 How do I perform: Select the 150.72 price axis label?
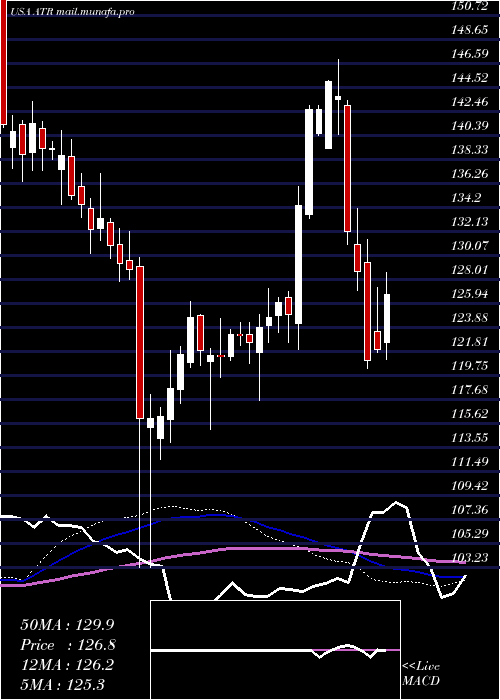point(470,6)
